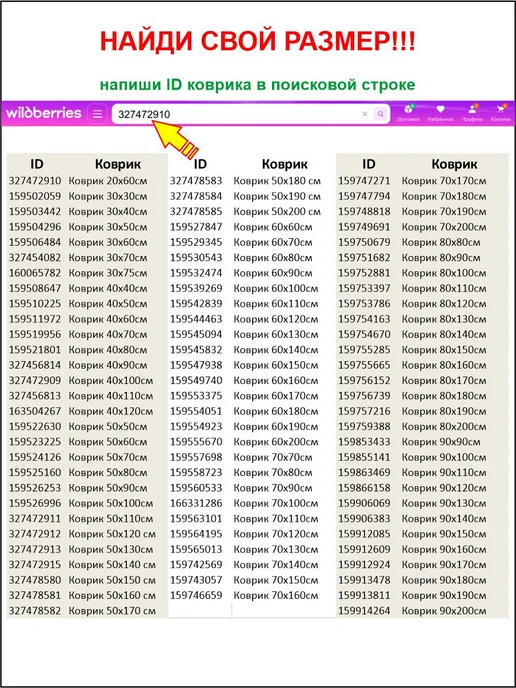
Task: Select ID 327472910 for Коврик 20x60см
Action: pos(35,181)
